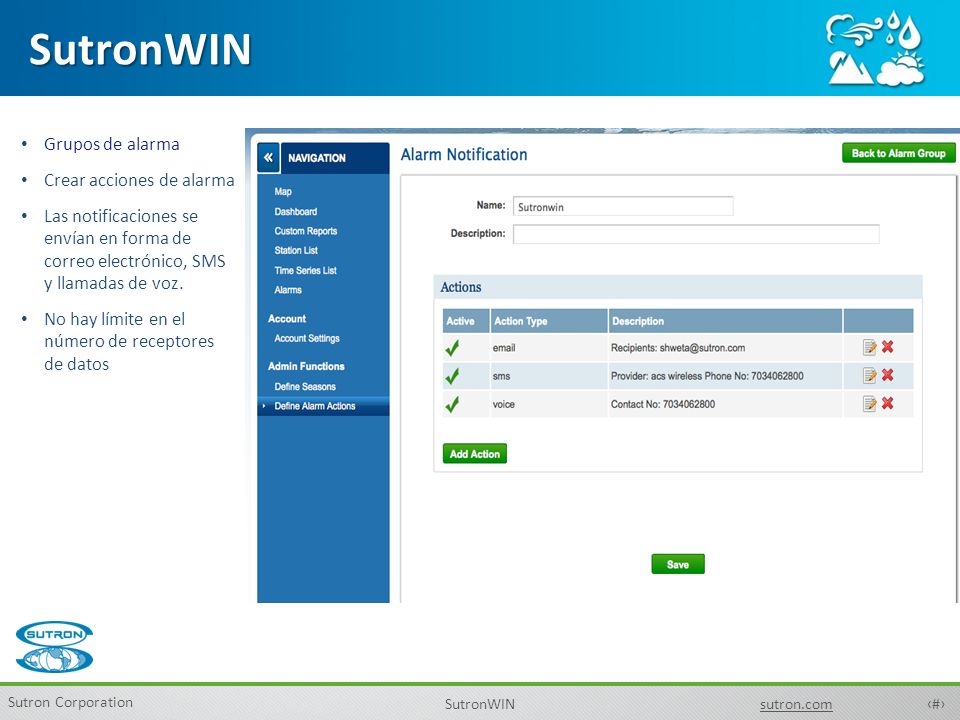Select the Contact No: 7034062800 cell

click(726, 404)
